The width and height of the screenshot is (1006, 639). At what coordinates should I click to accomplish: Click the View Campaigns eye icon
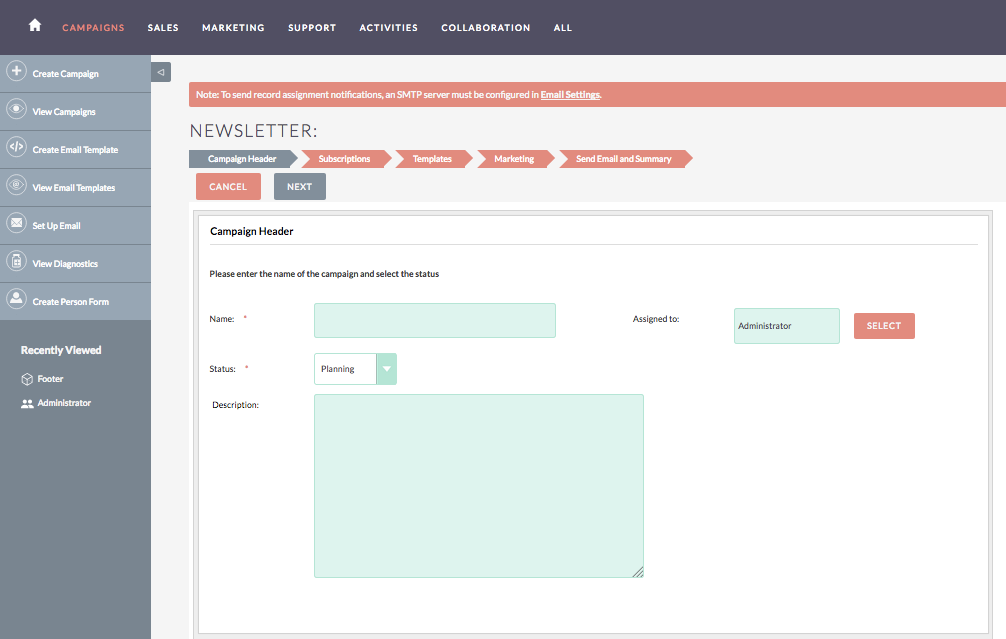pos(16,110)
